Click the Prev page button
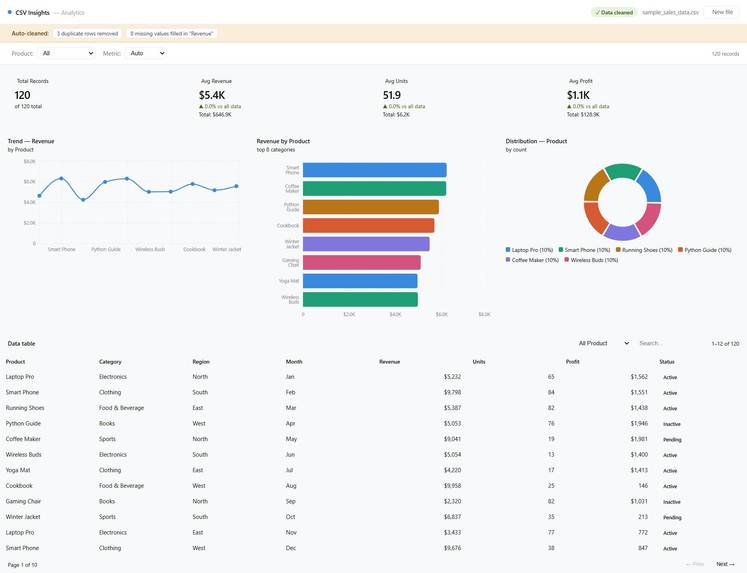The height and width of the screenshot is (573, 747). click(x=695, y=564)
